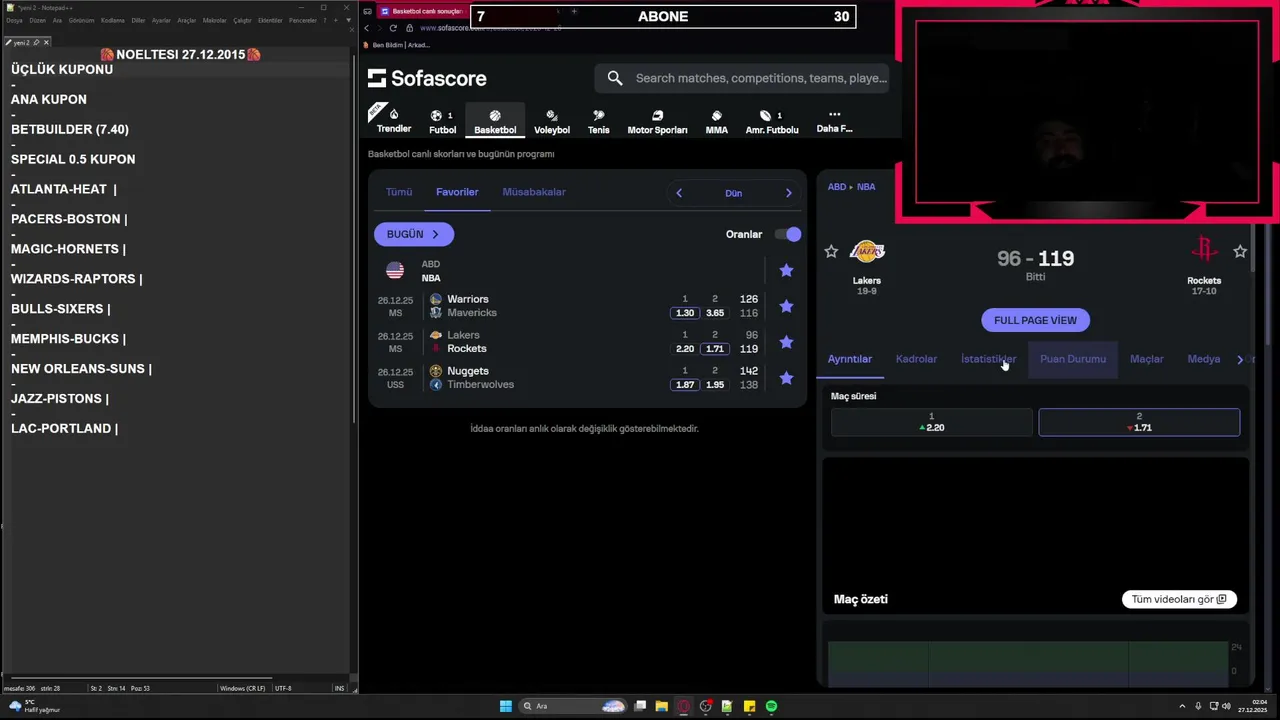Screen dimensions: 1280x720
Task: Select the Ayrıntılar match tab
Action: pyautogui.click(x=850, y=359)
